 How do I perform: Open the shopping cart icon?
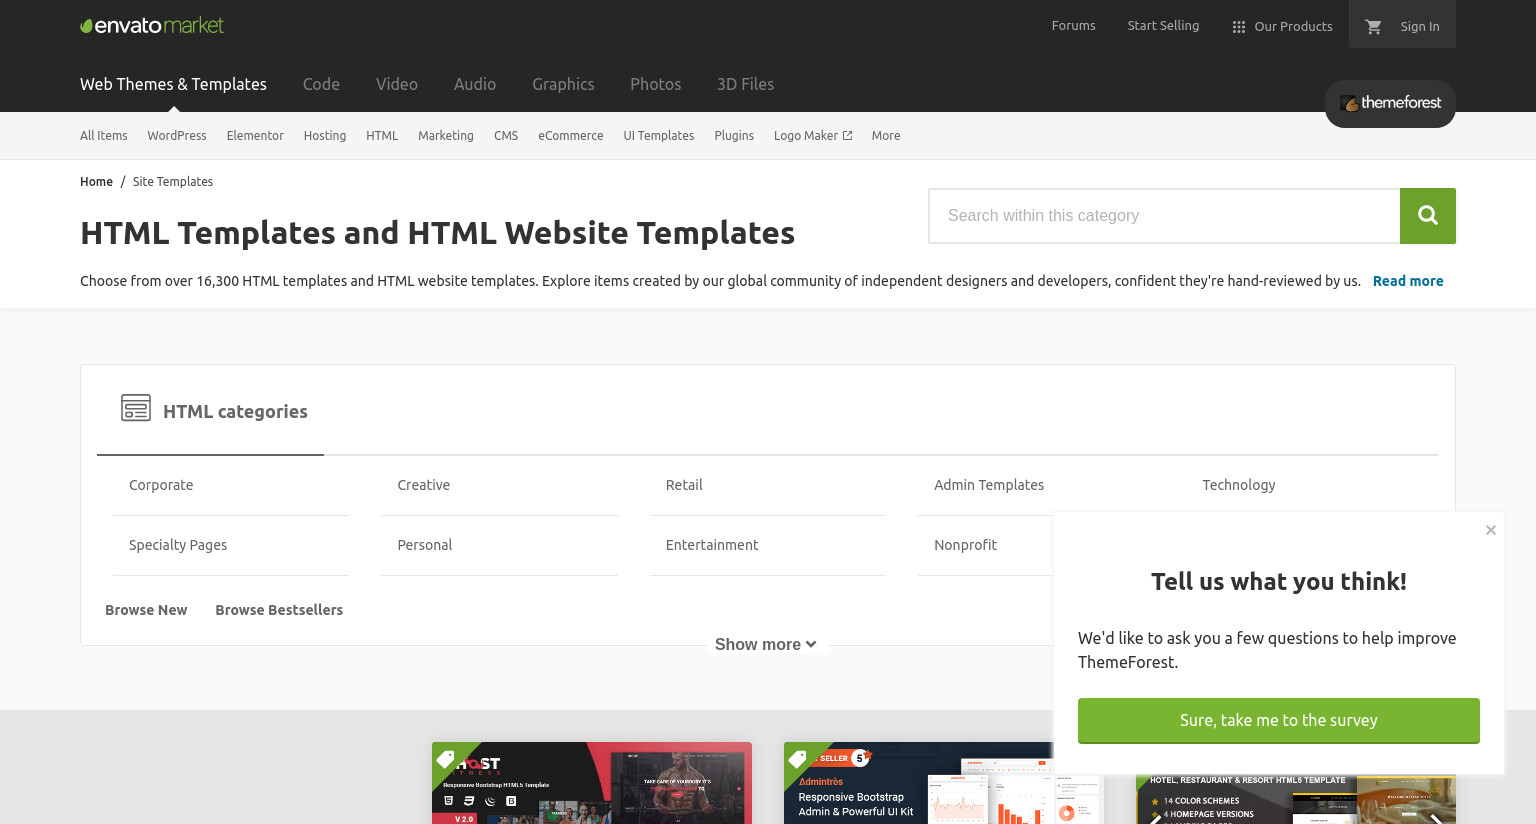(1373, 27)
